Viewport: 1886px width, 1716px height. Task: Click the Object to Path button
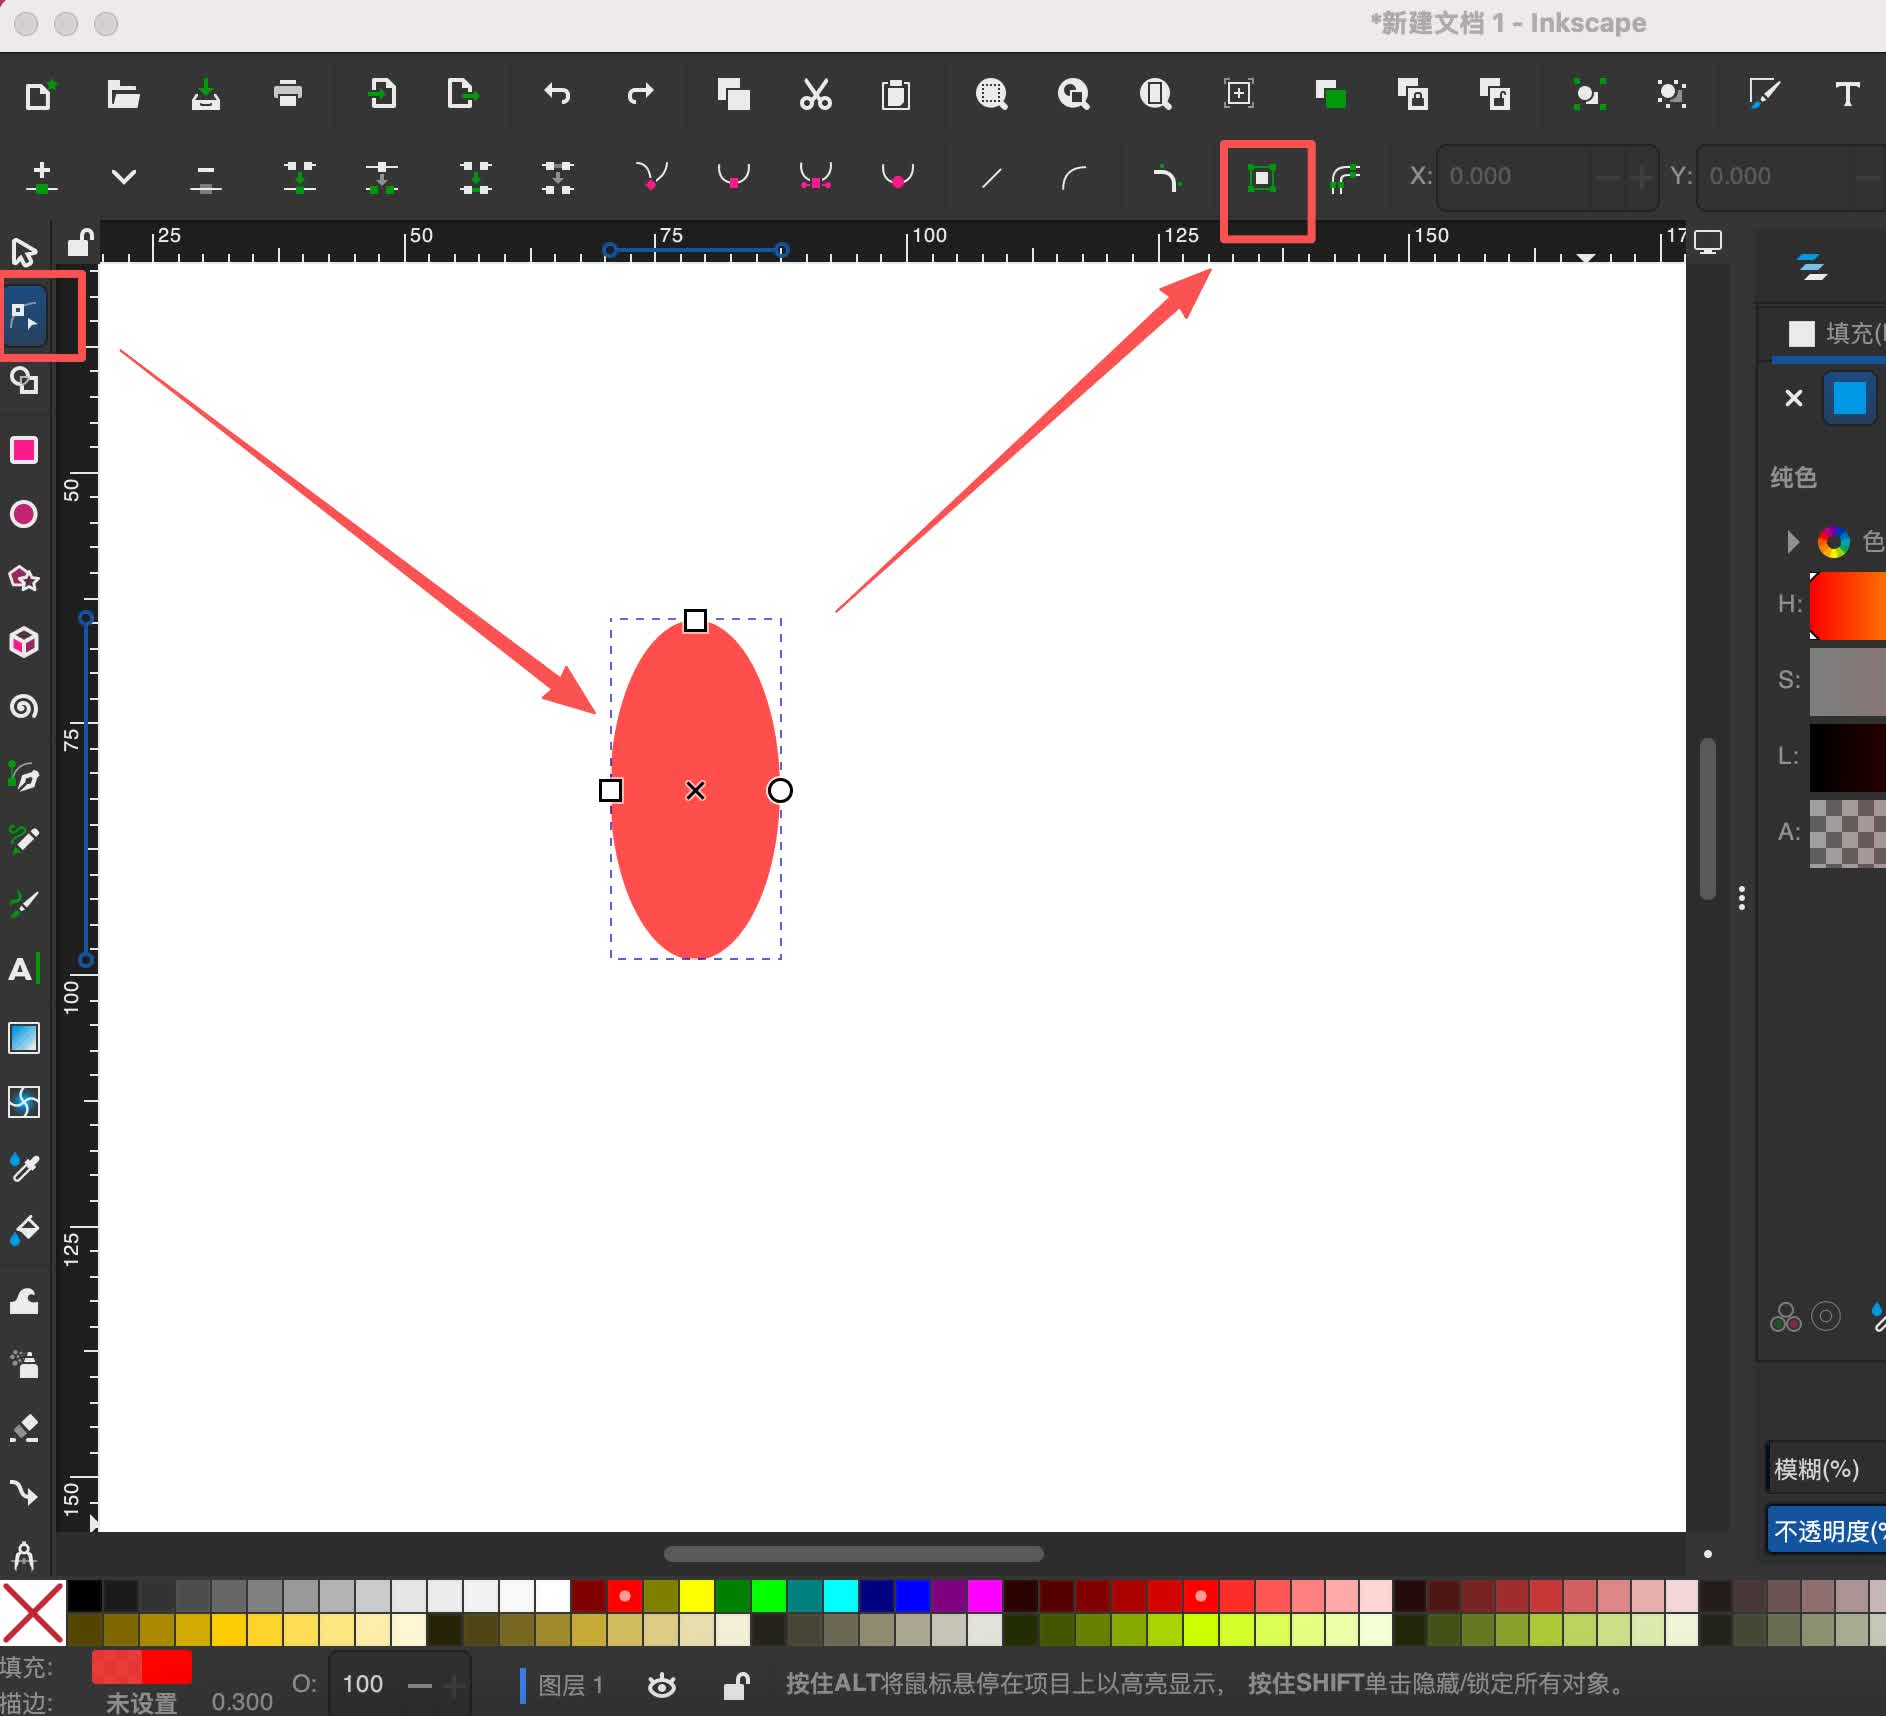(1262, 178)
